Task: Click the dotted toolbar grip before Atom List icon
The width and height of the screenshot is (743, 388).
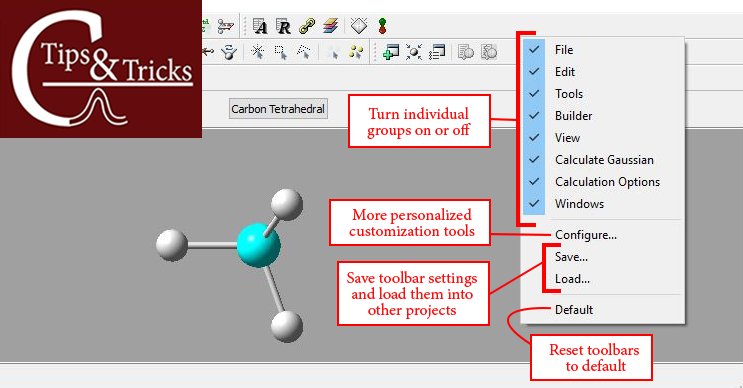Action: coord(245,26)
